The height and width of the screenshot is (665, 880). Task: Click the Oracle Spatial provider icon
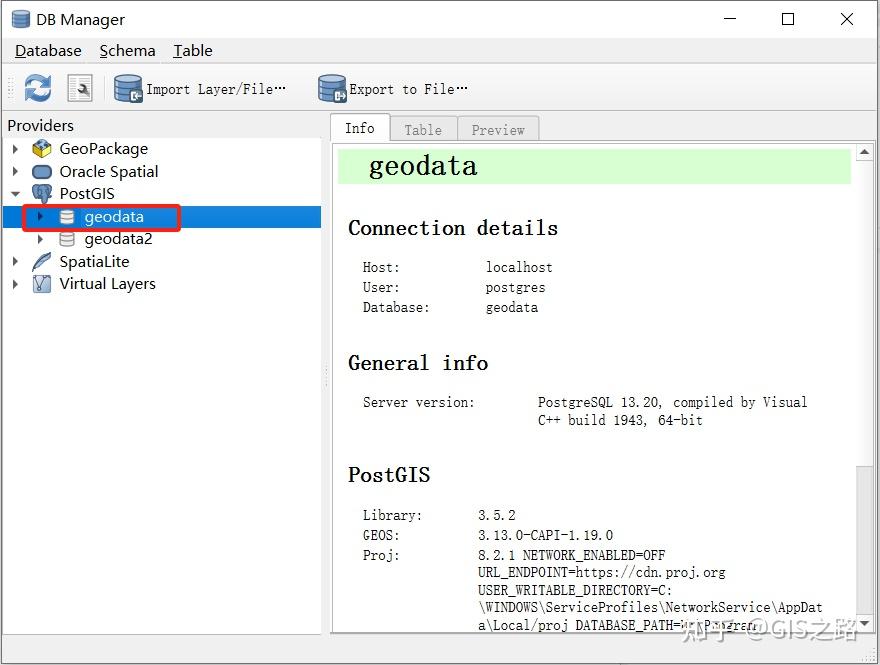(x=41, y=171)
